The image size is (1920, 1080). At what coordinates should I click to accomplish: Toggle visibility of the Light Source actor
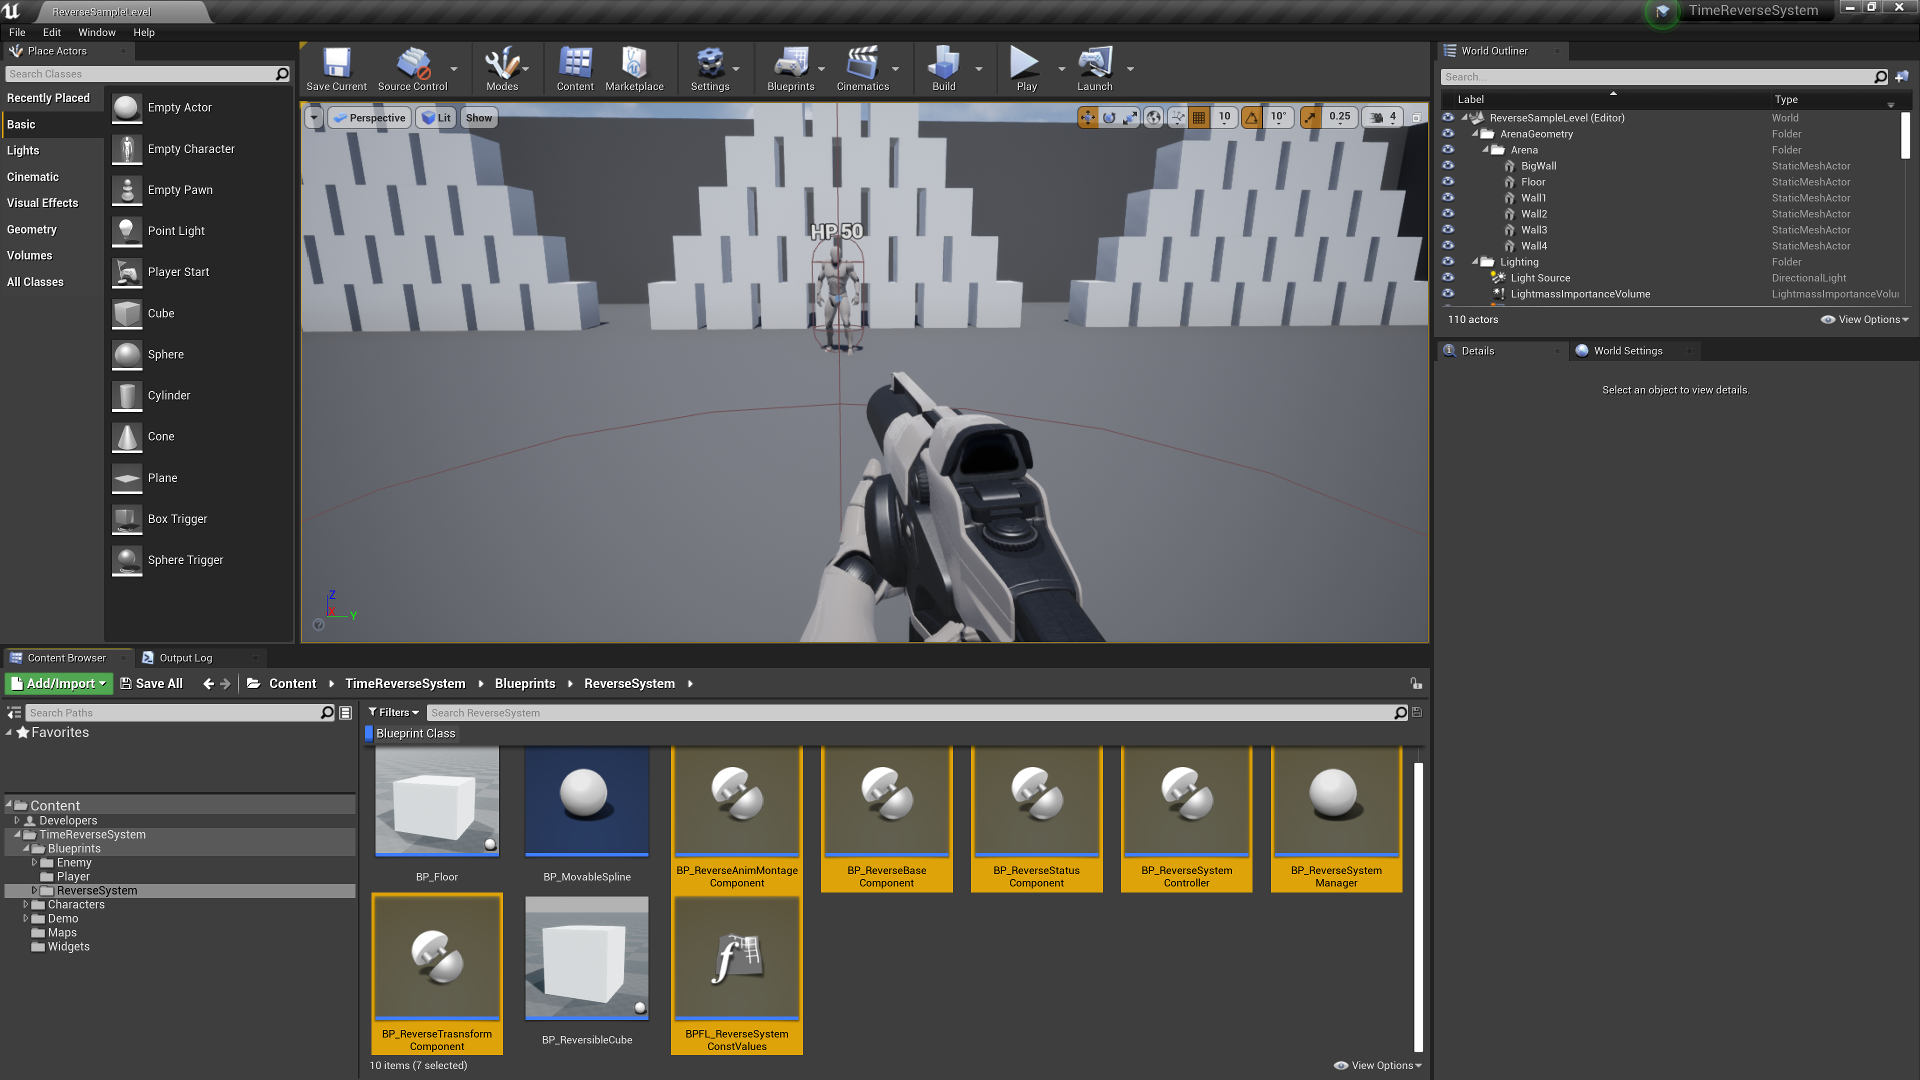tap(1448, 278)
